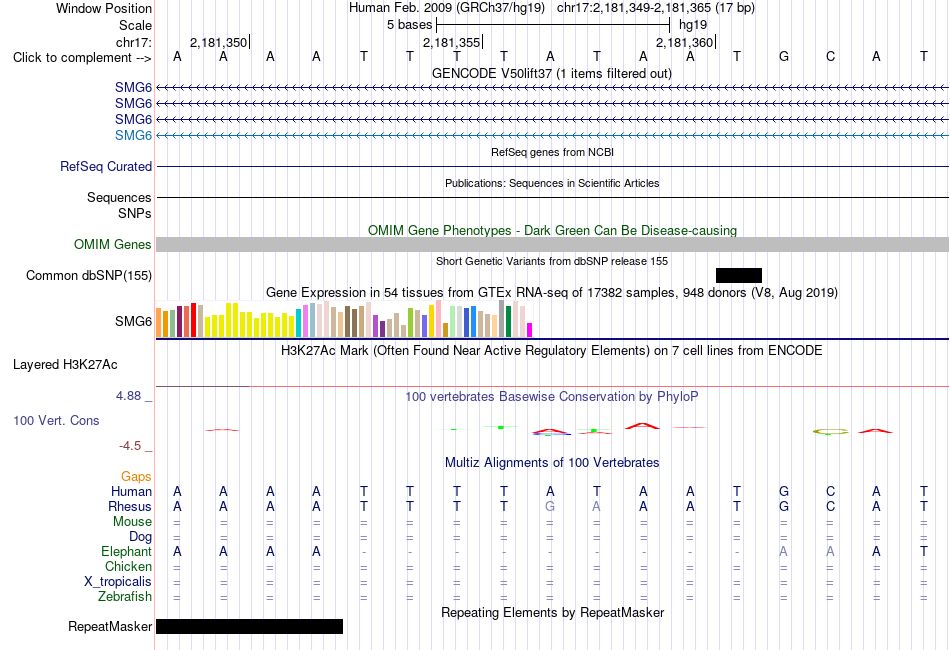The image size is (950, 650).
Task: Select the Dog alignment row label
Action: pos(140,536)
